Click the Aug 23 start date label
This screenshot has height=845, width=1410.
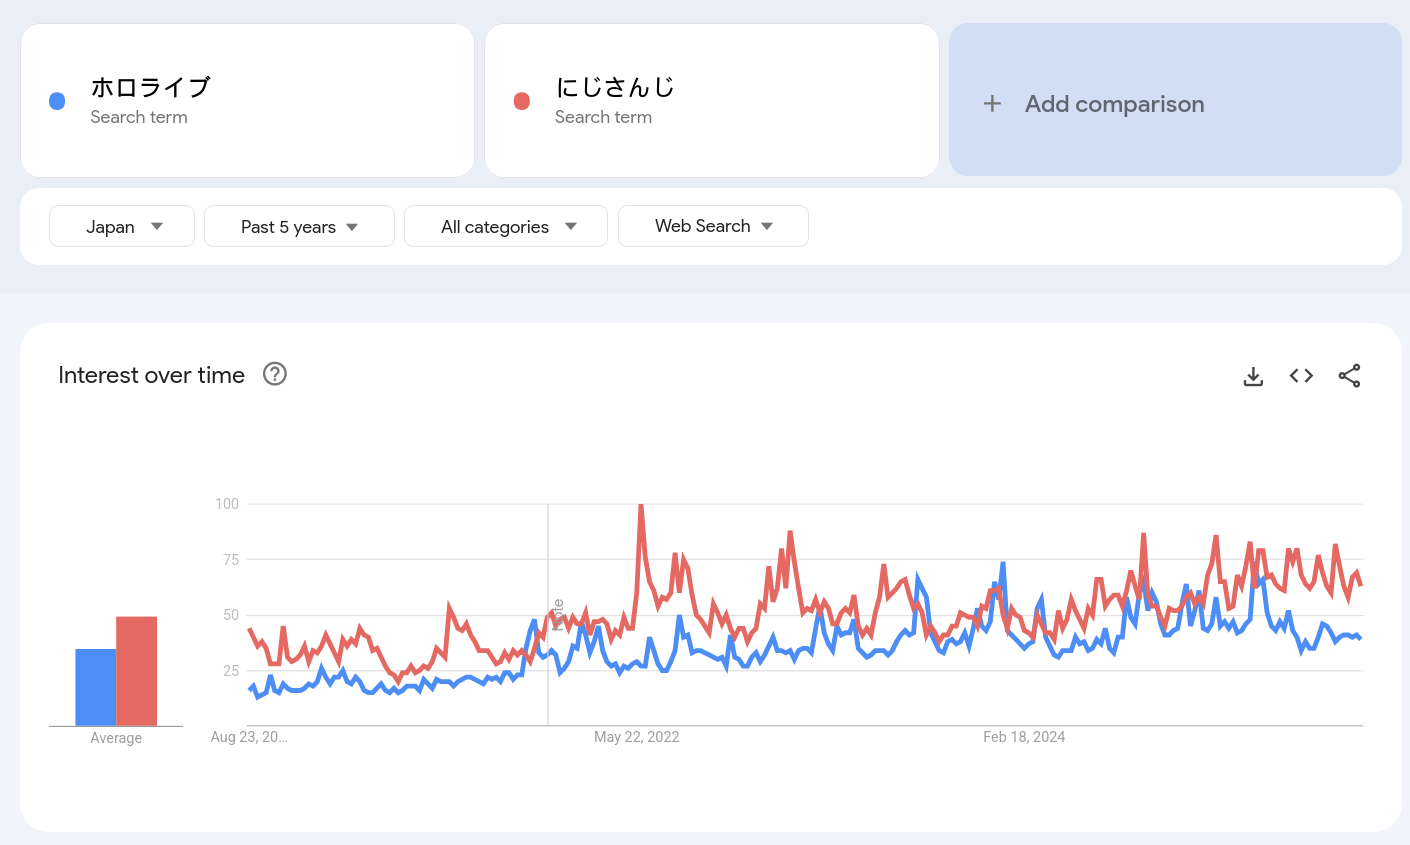point(249,737)
